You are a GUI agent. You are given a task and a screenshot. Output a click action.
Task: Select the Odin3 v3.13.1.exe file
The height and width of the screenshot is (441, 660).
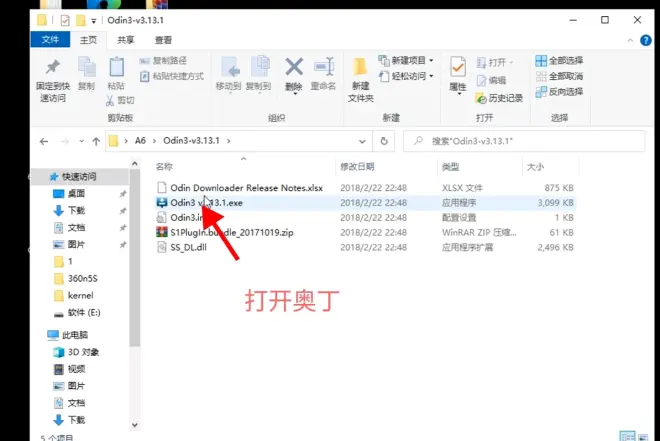206,202
